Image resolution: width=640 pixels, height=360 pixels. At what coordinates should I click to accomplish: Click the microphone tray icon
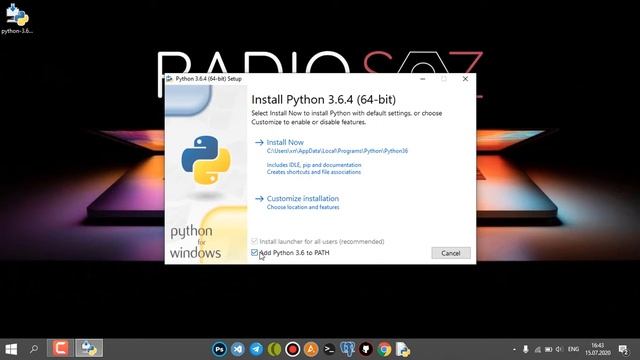(x=526, y=349)
